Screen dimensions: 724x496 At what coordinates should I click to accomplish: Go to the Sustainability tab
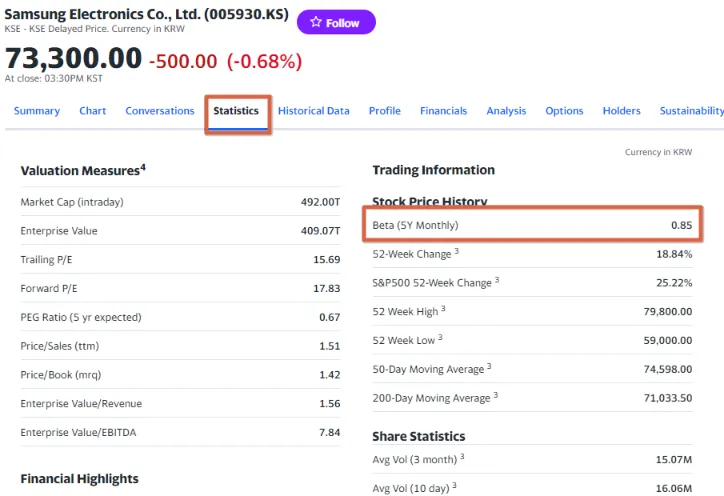(692, 111)
